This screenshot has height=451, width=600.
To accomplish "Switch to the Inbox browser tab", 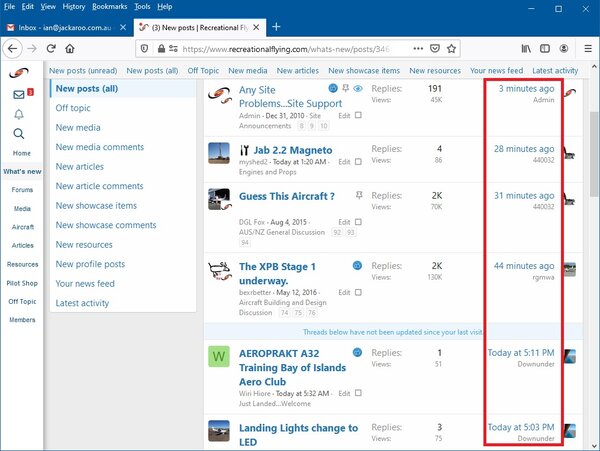I will coord(70,26).
